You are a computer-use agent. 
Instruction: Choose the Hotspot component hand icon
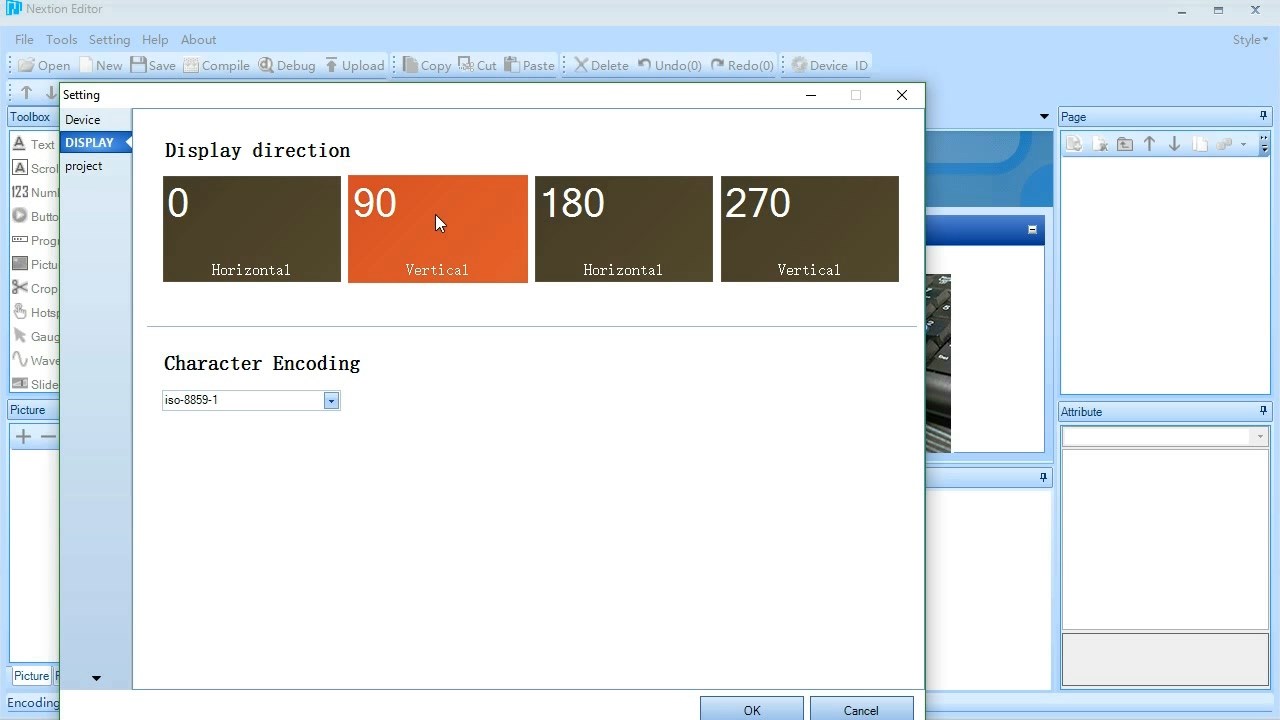(20, 312)
